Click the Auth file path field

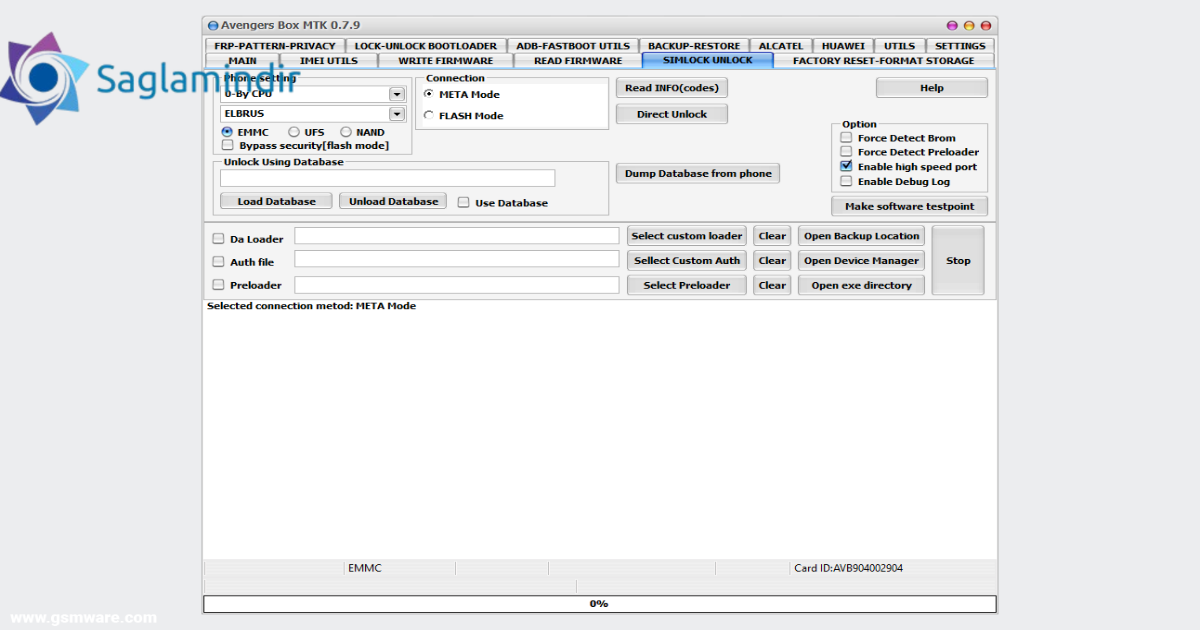coord(457,259)
